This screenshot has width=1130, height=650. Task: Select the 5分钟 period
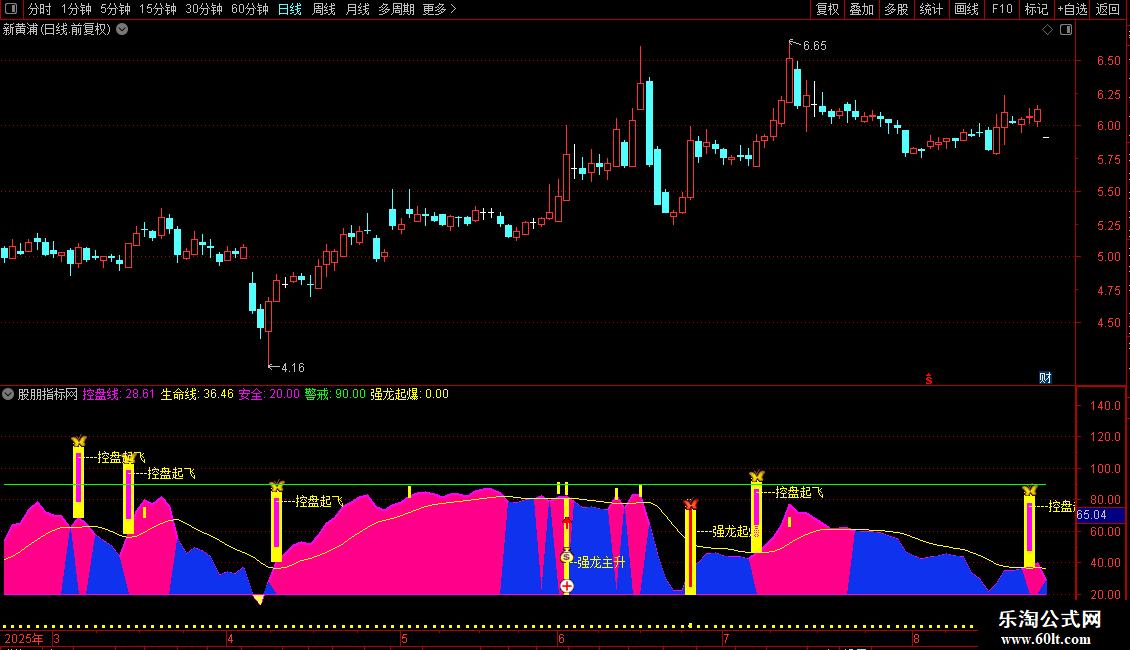pos(115,9)
